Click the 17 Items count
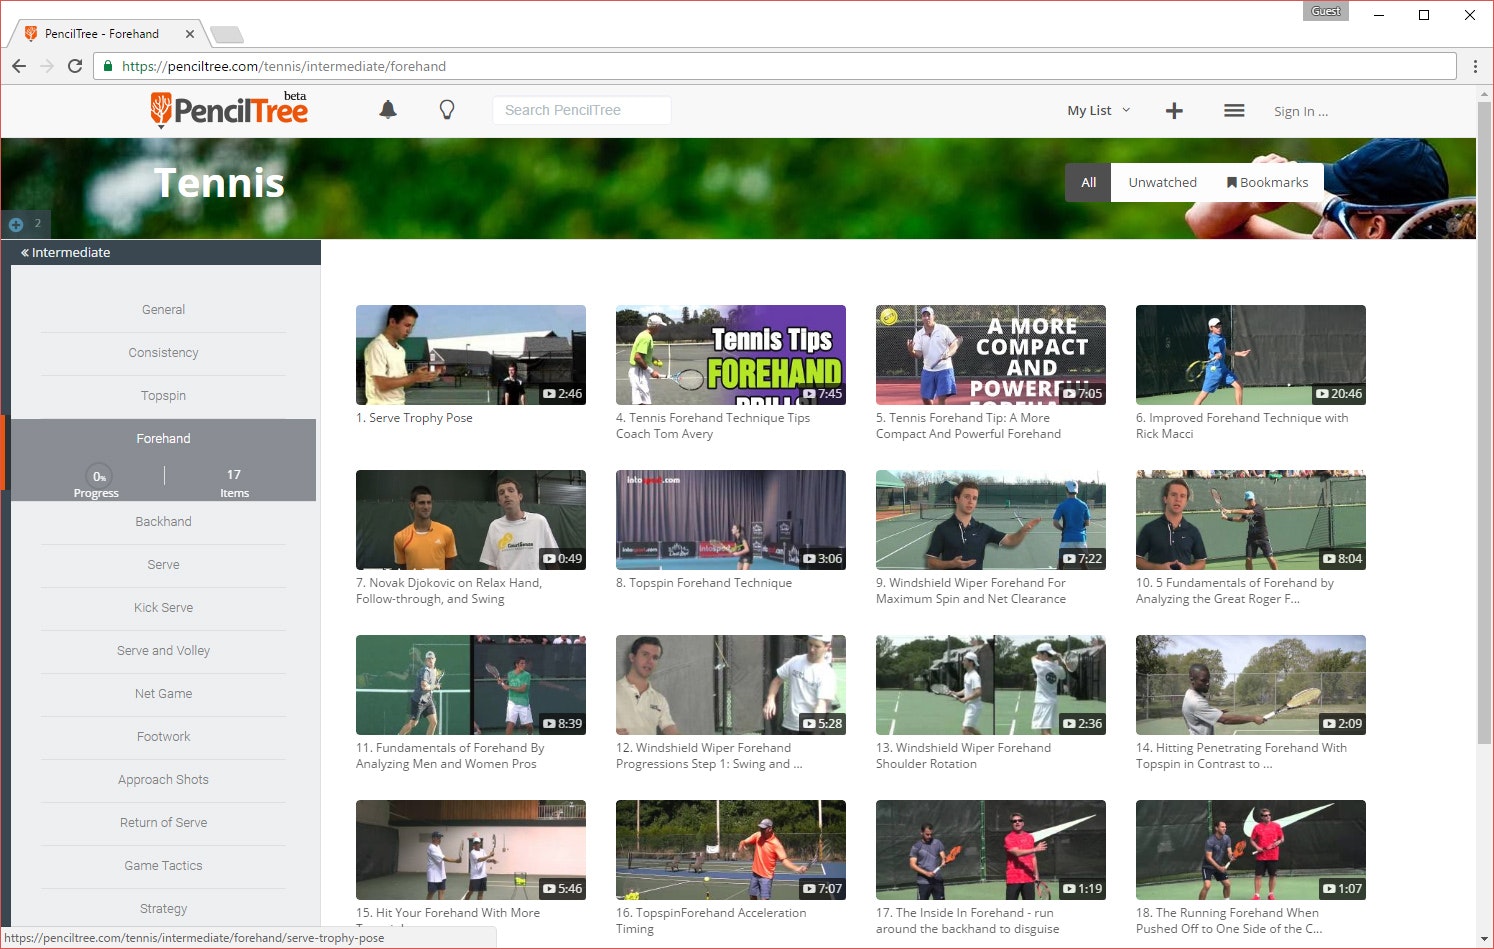The image size is (1494, 949). coord(234,483)
